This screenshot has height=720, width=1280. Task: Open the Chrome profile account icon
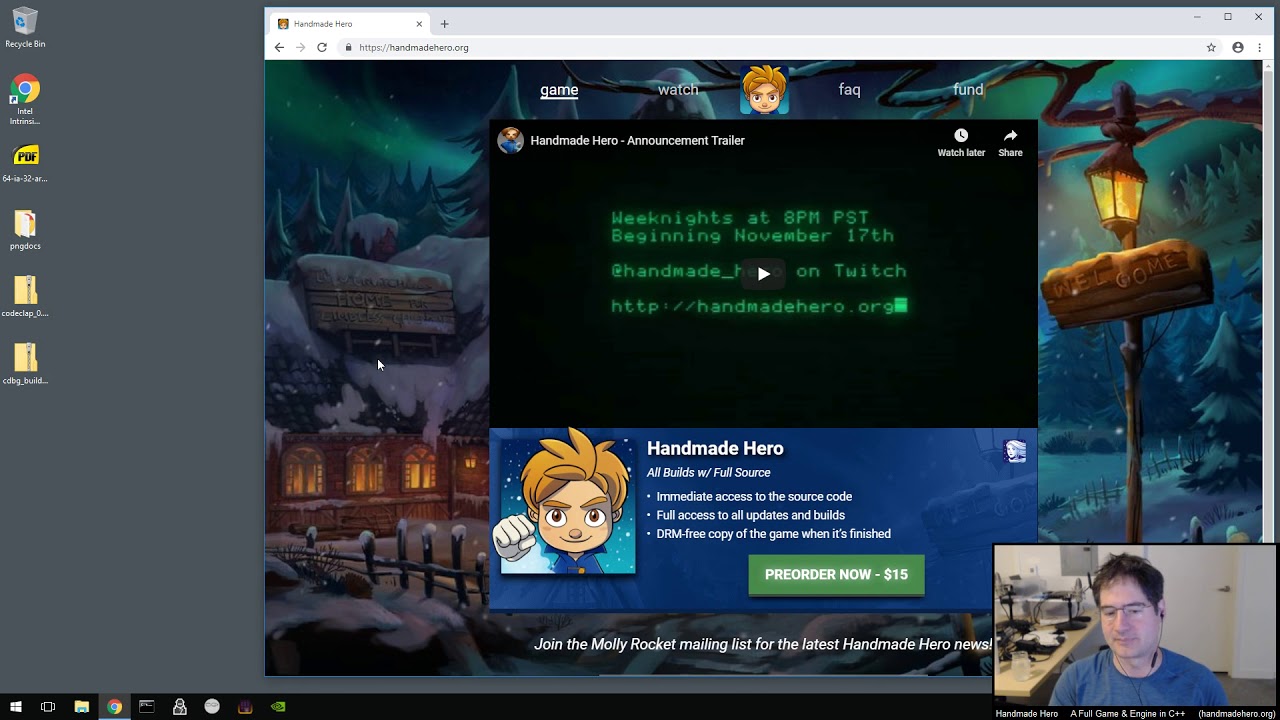1238,47
